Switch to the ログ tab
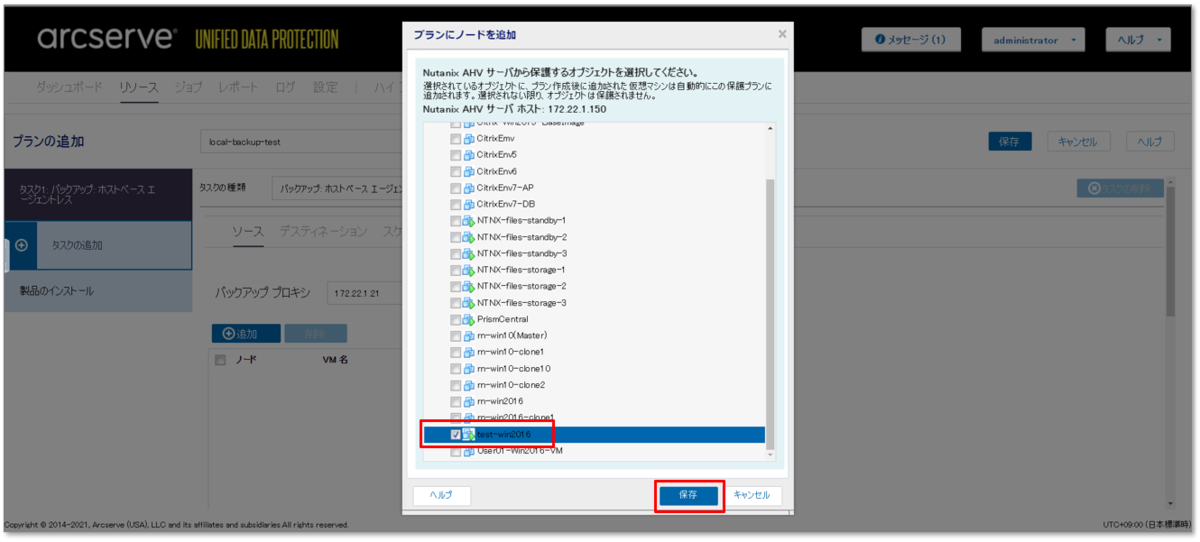Image resolution: width=1200 pixels, height=542 pixels. coord(285,87)
